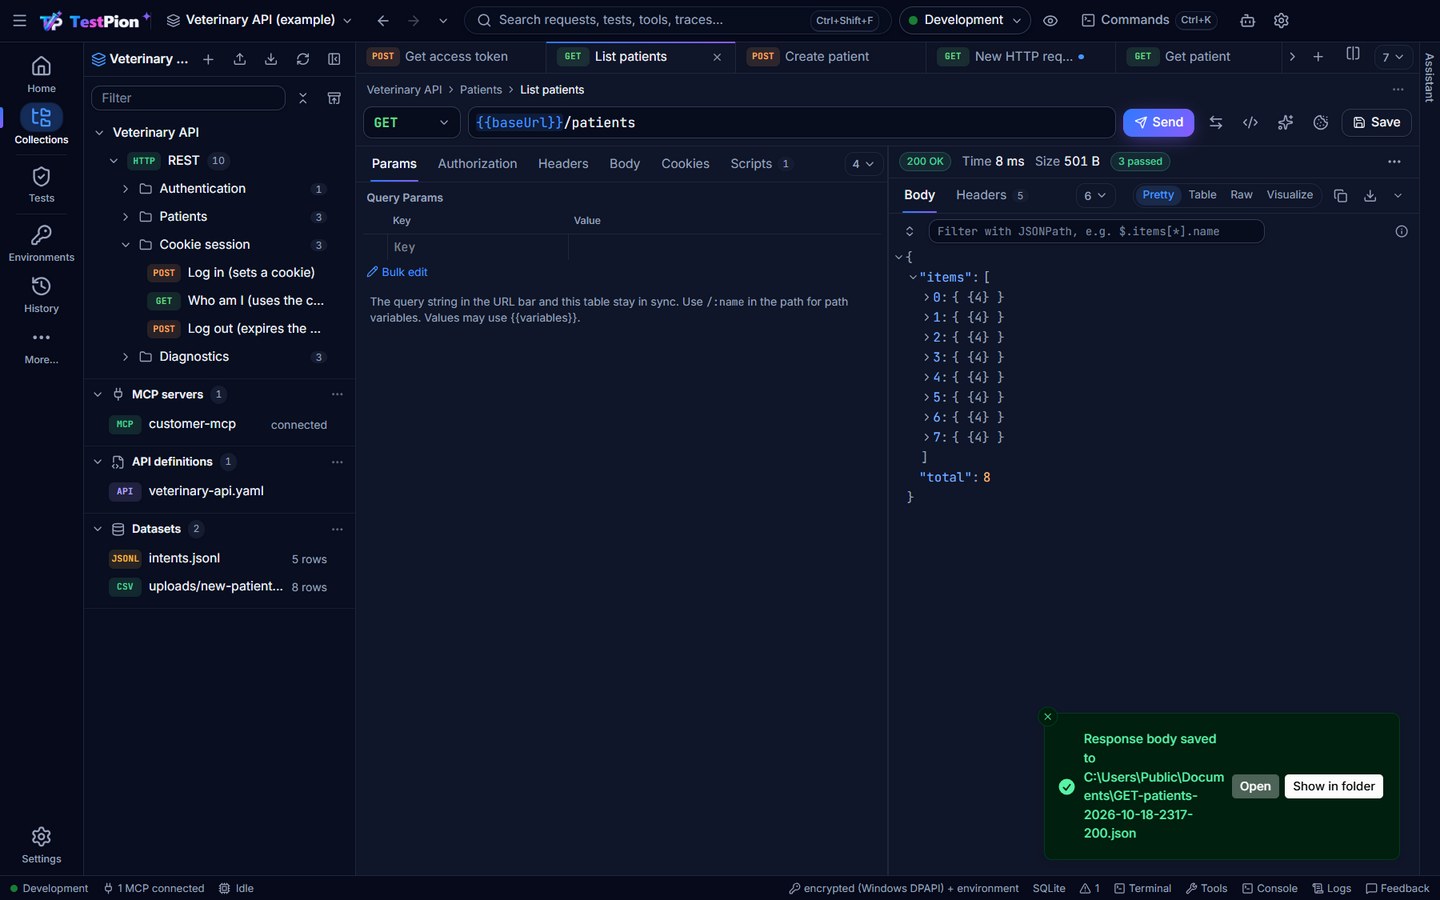
Task: Collapse the Cookie session folder
Action: [x=125, y=245]
